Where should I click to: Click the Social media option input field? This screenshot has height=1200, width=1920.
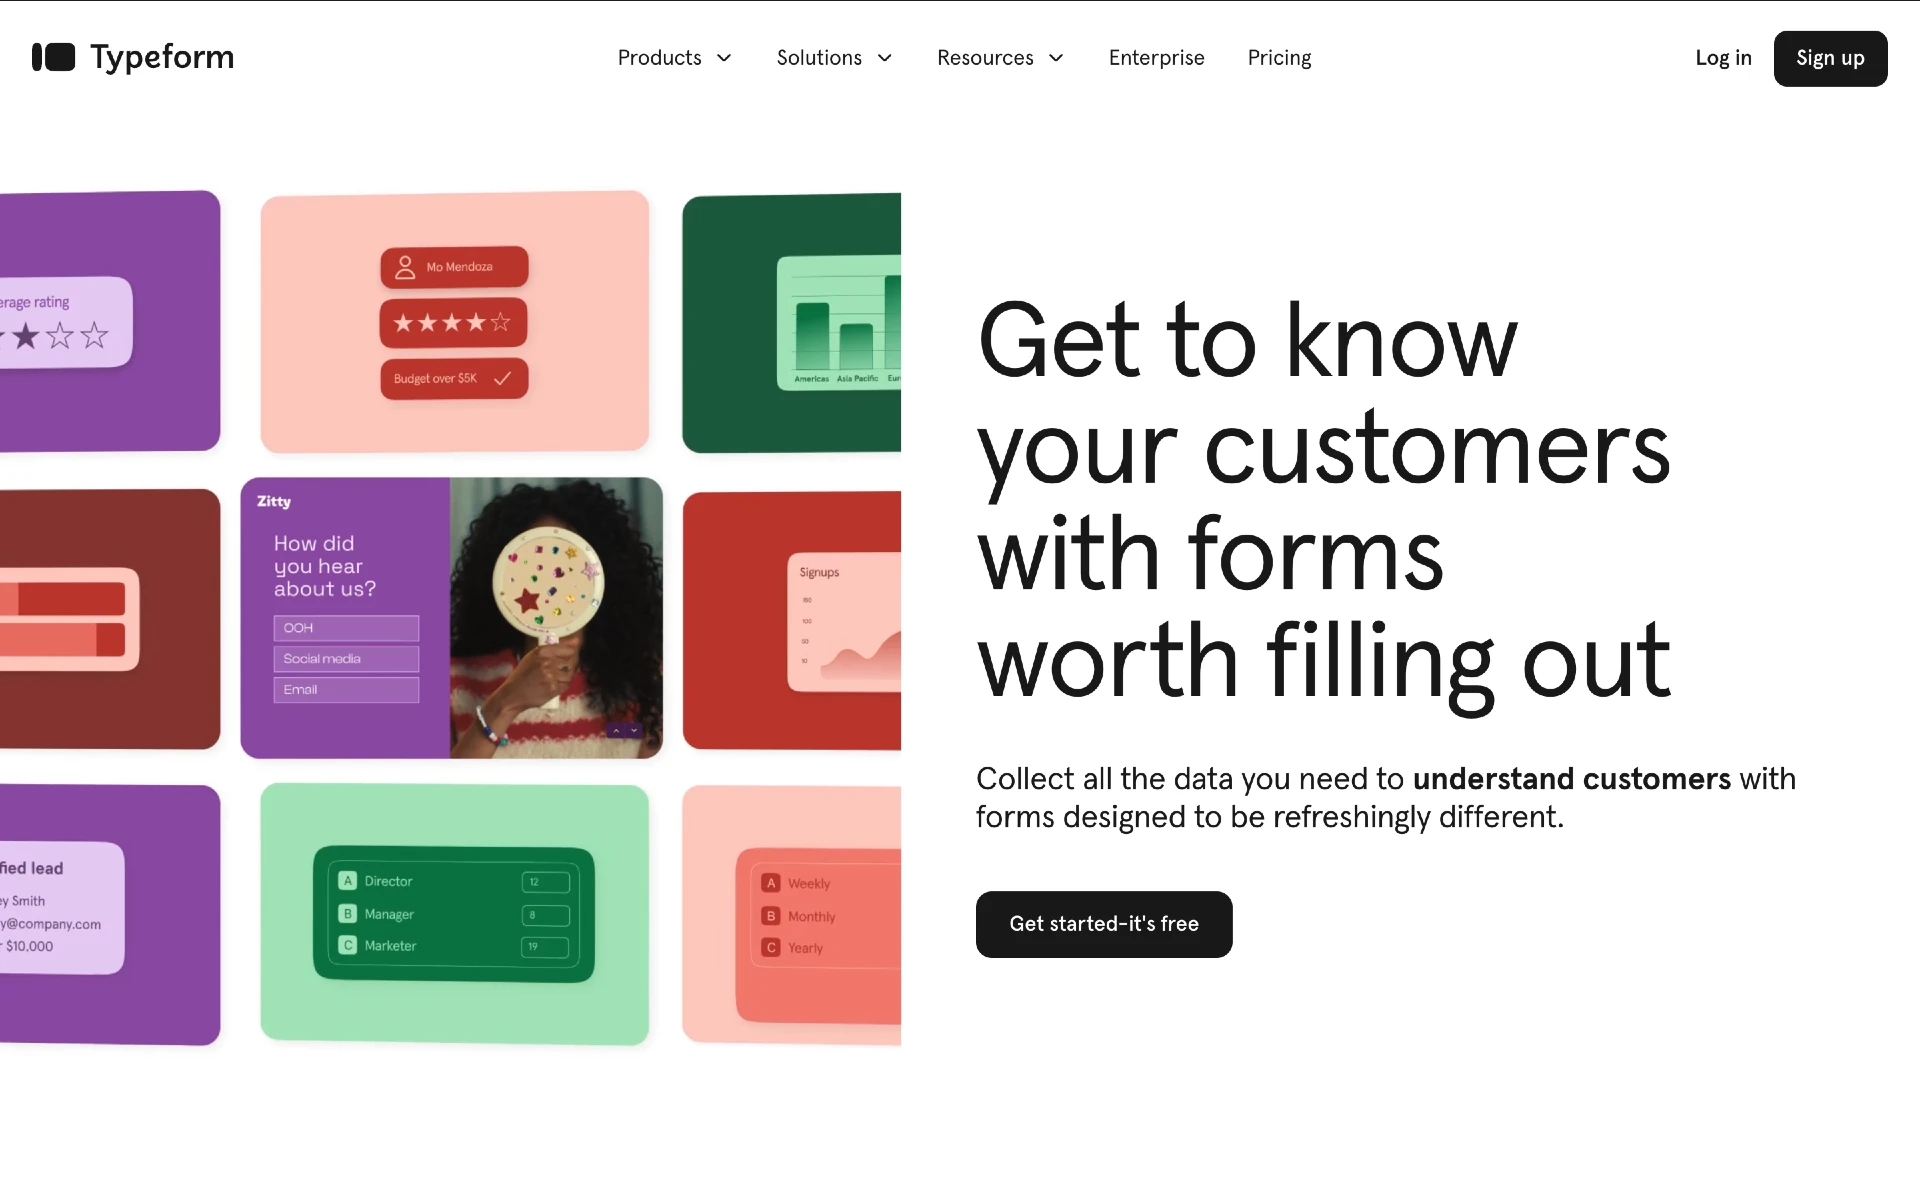(x=347, y=659)
